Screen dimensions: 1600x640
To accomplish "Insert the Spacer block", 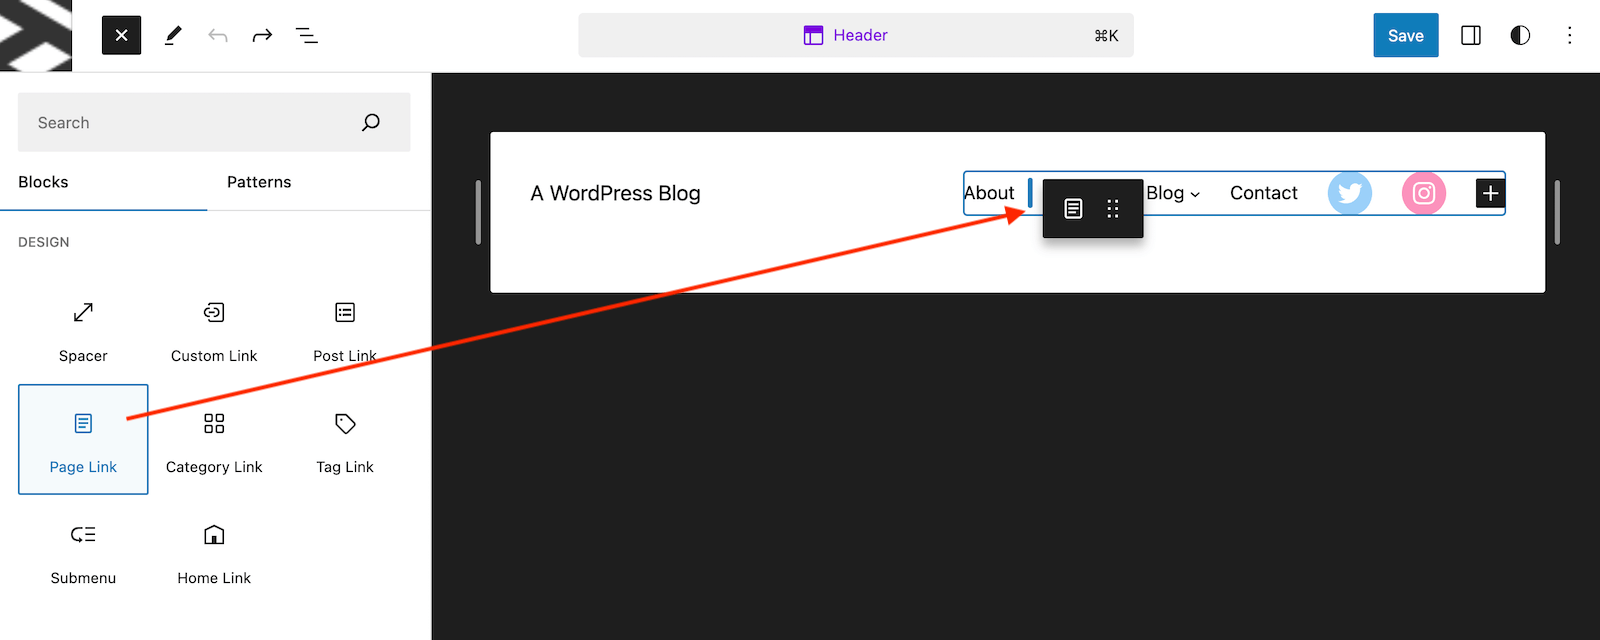I will pyautogui.click(x=83, y=328).
